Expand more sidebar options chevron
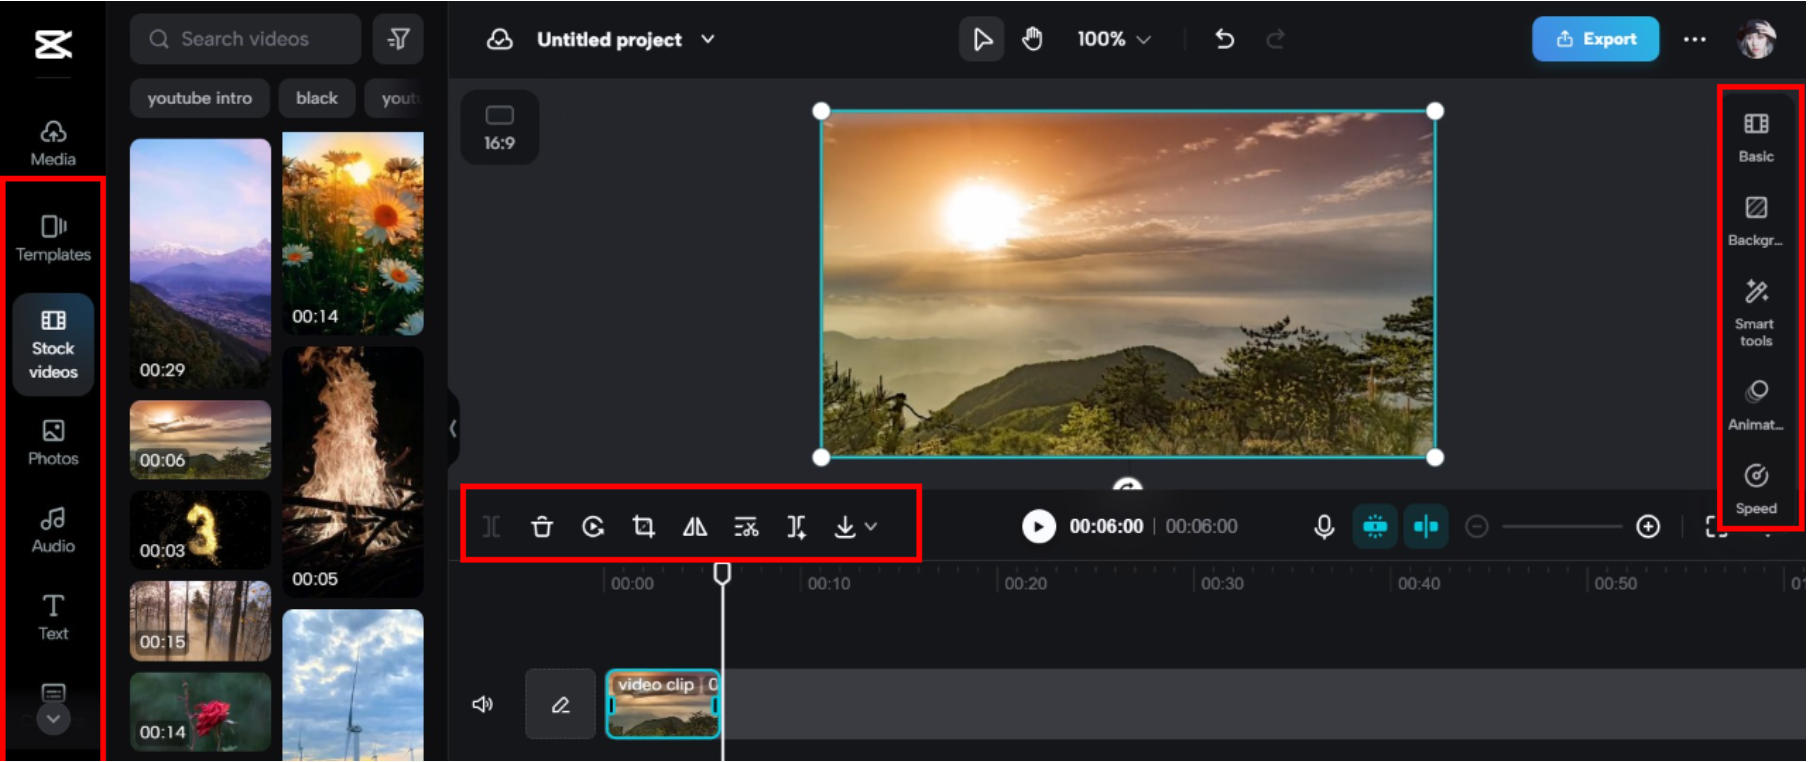 (53, 718)
